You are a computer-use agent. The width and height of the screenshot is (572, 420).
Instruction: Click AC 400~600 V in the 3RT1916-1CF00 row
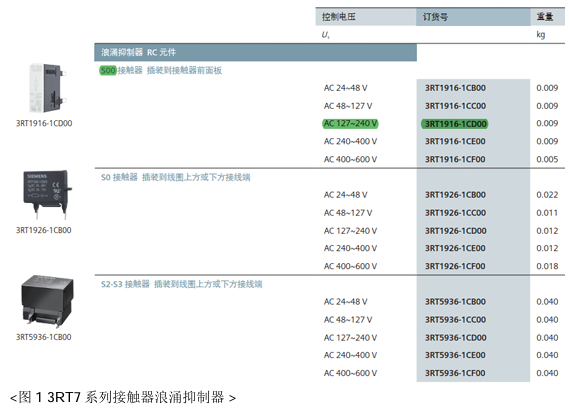[350, 159]
